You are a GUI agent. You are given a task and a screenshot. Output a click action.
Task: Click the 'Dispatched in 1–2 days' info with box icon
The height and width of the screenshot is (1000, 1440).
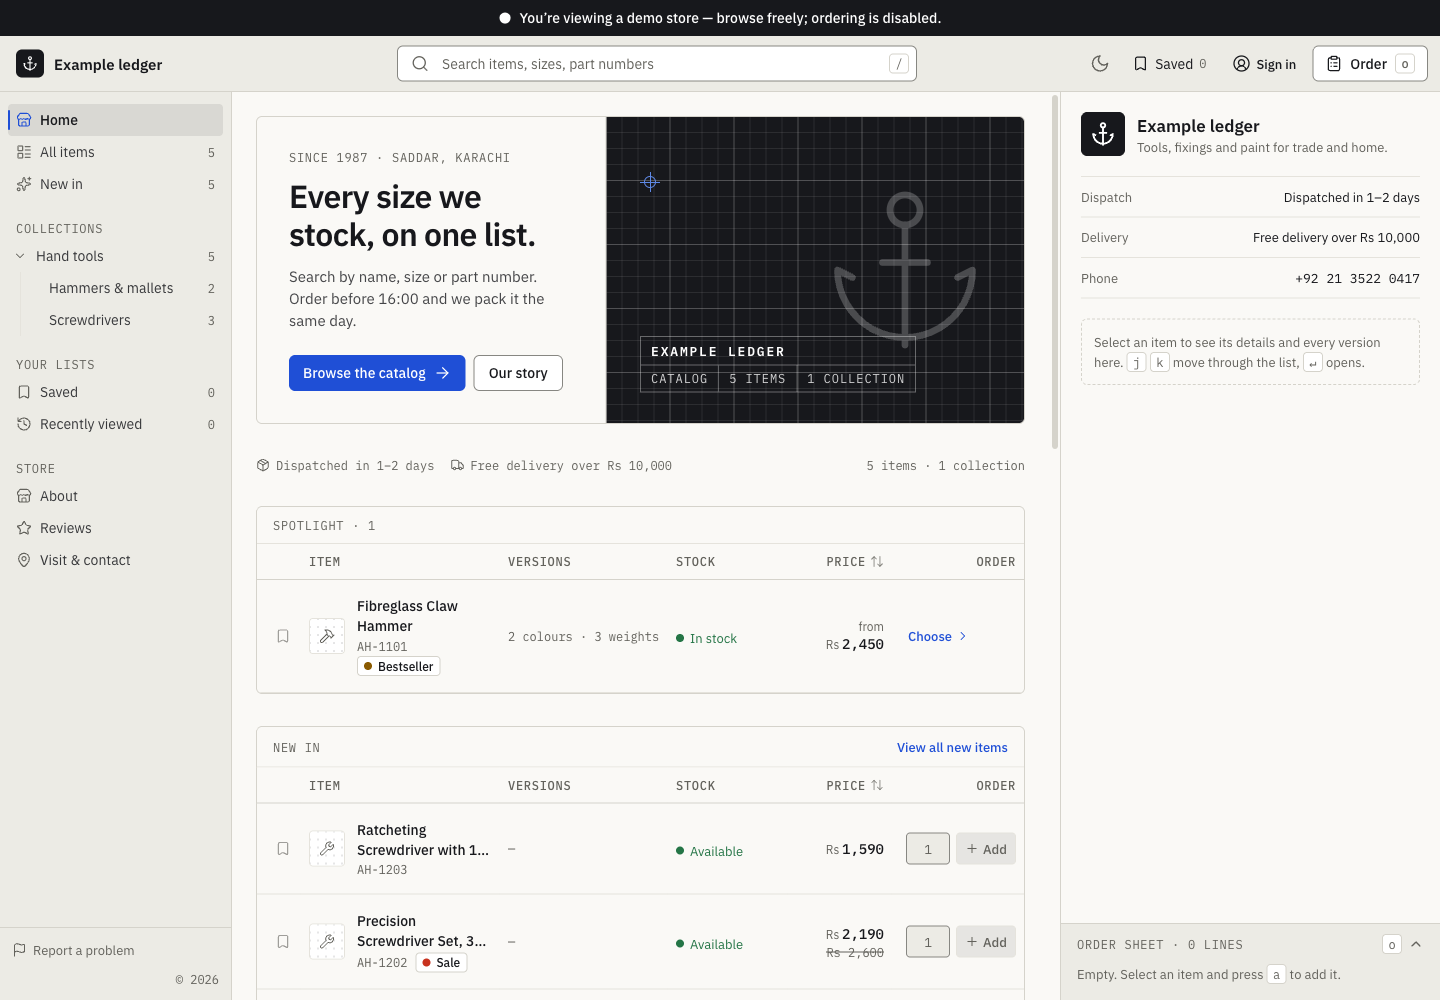[x=345, y=466]
